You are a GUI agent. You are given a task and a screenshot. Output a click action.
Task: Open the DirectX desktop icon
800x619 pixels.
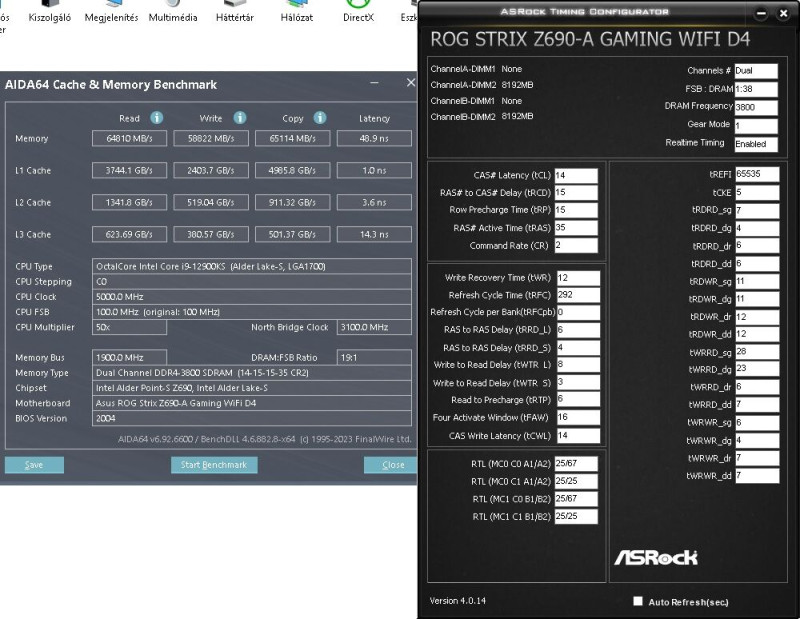click(x=358, y=11)
